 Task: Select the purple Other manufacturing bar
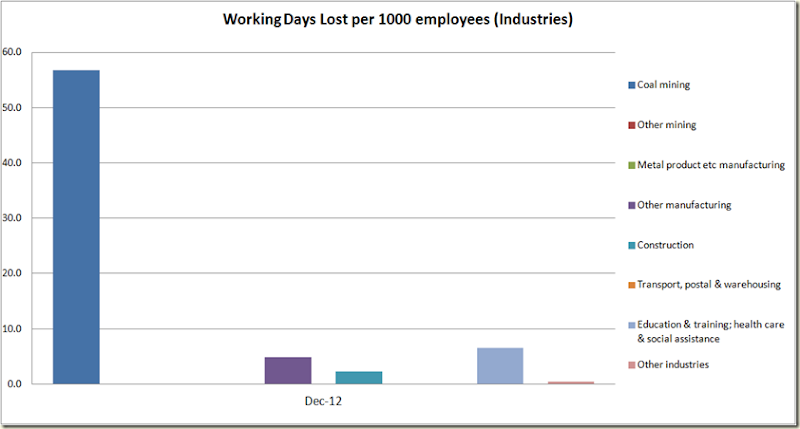(288, 370)
